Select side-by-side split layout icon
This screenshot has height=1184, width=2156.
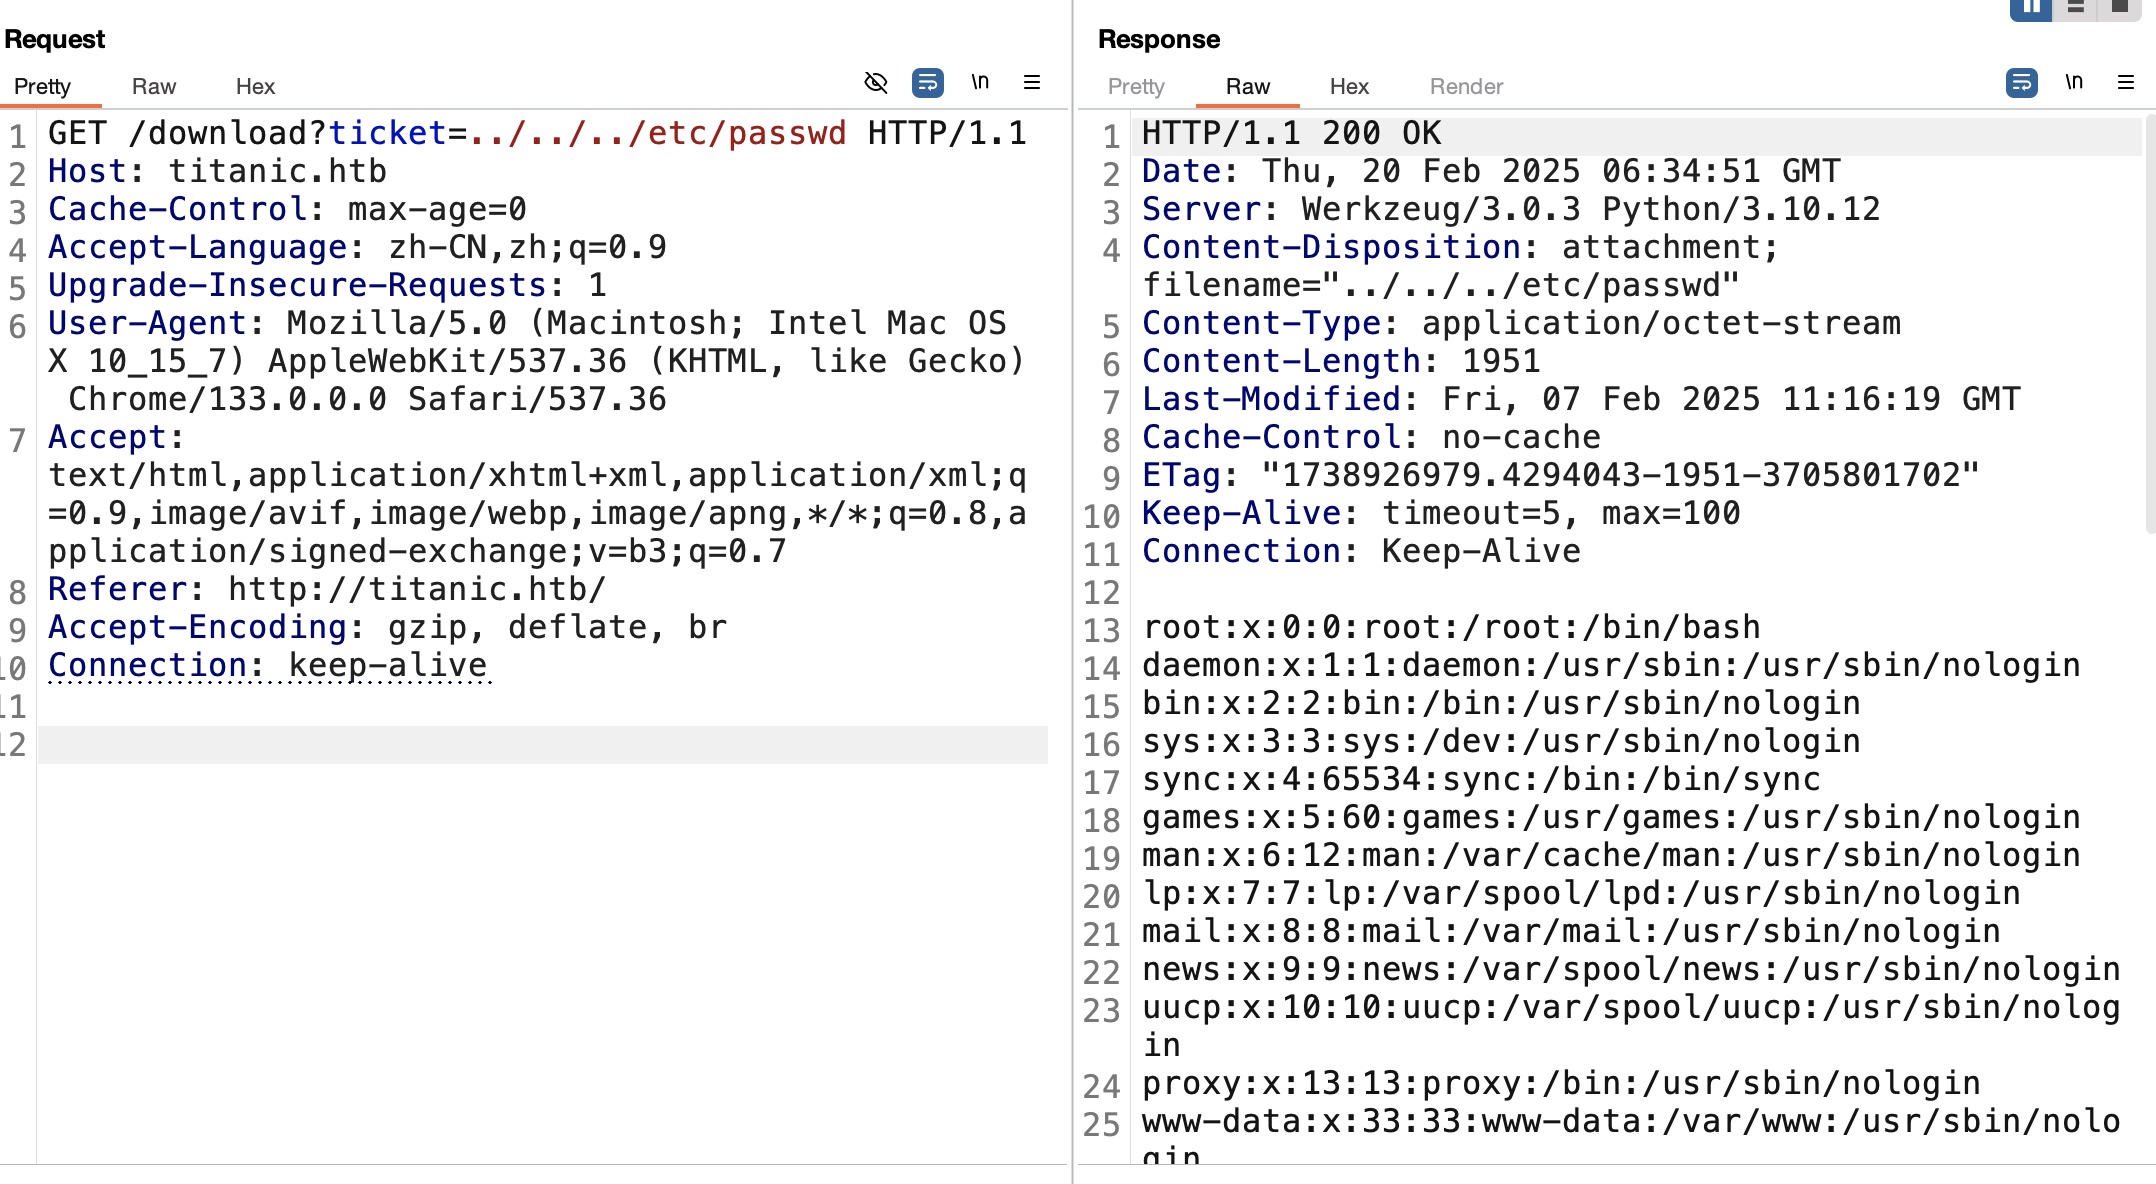pyautogui.click(x=2031, y=8)
